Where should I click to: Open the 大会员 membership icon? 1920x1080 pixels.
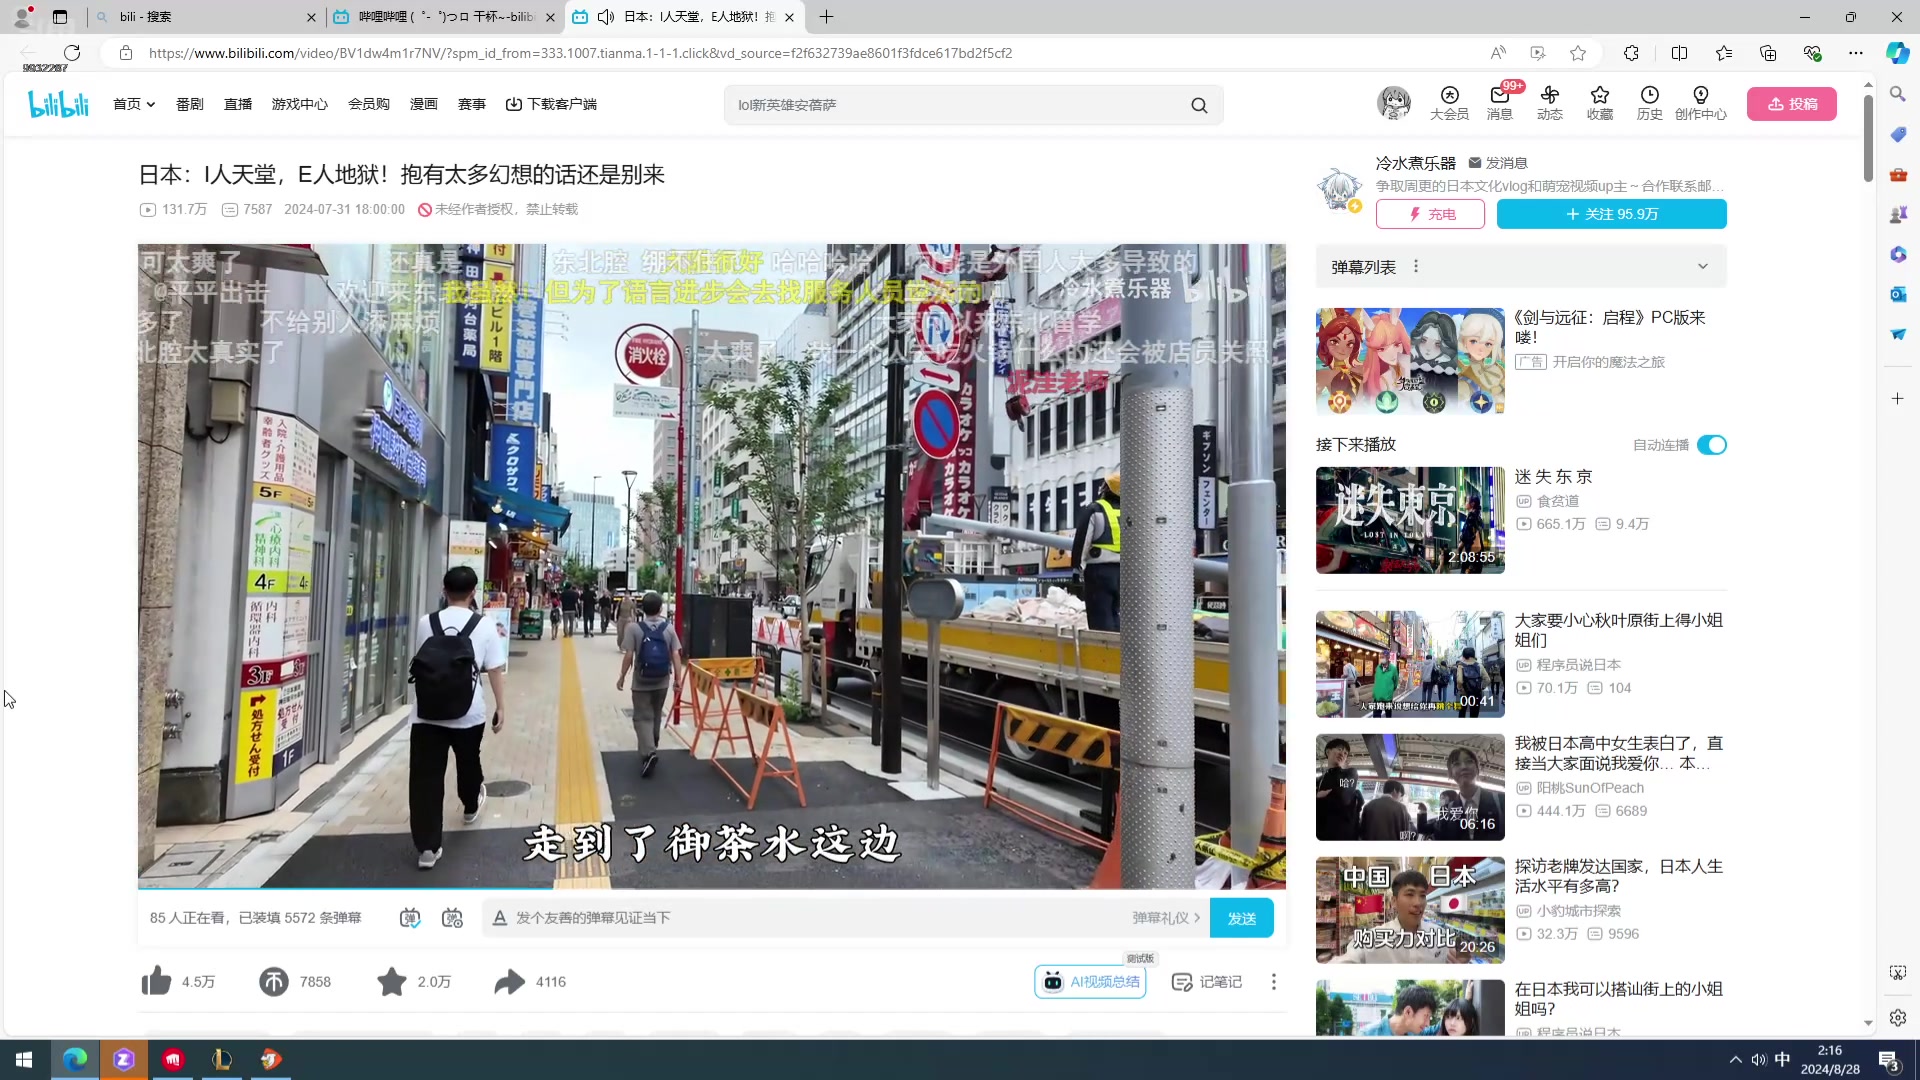click(1449, 103)
